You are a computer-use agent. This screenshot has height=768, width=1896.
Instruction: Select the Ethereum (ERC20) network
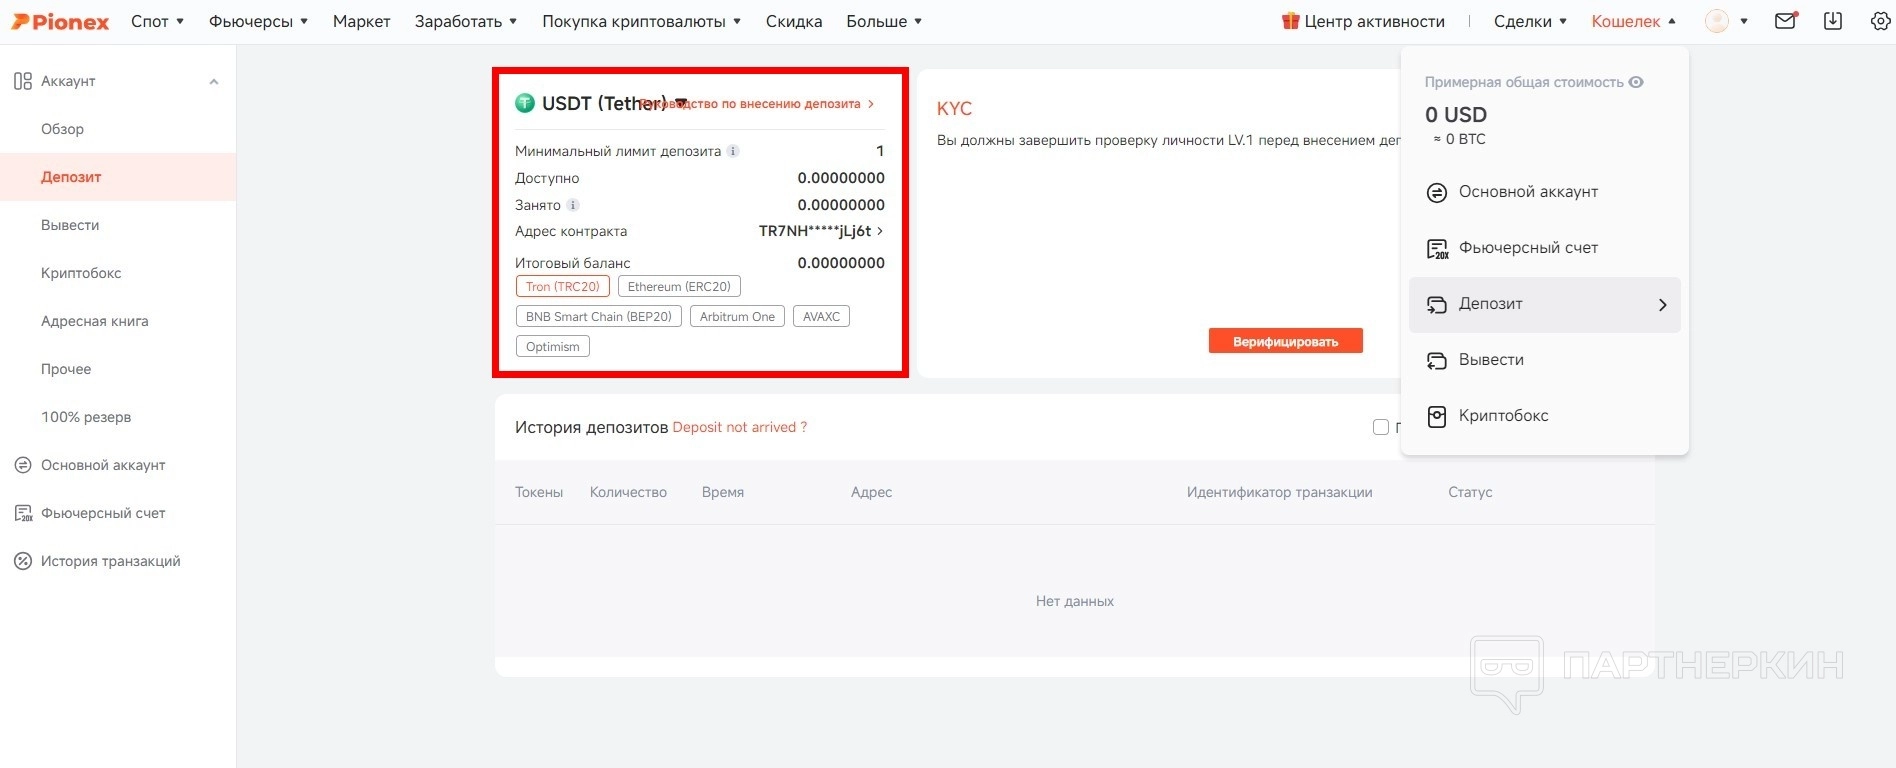click(680, 287)
